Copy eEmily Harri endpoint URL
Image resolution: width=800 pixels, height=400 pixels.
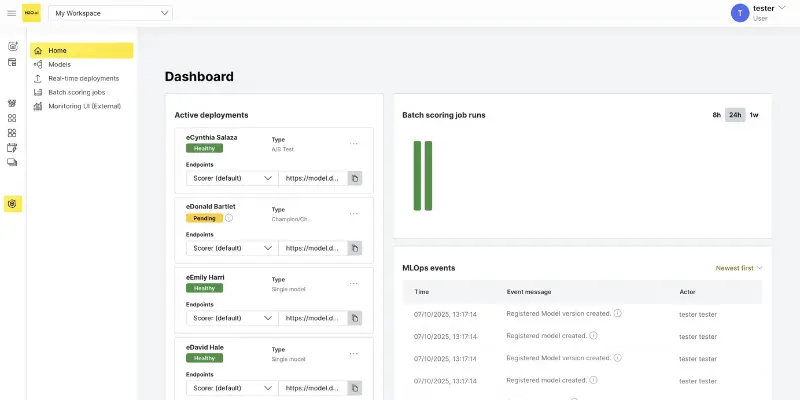click(x=354, y=318)
